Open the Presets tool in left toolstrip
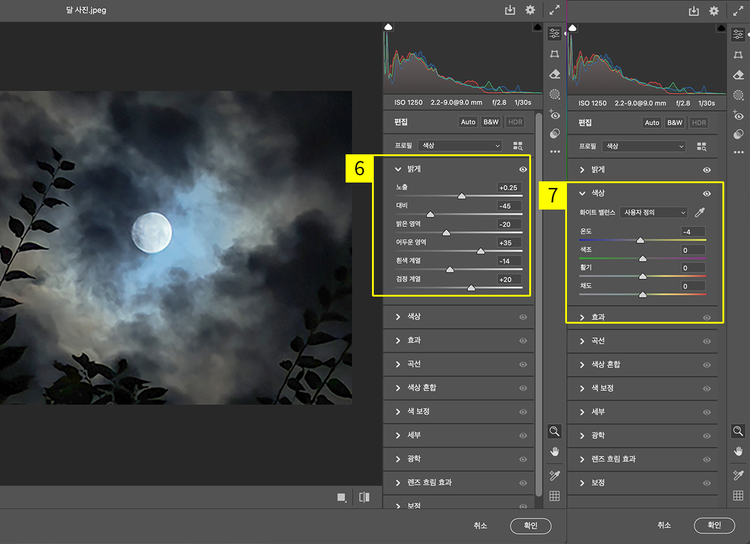Viewport: 750px width, 544px height. (554, 133)
